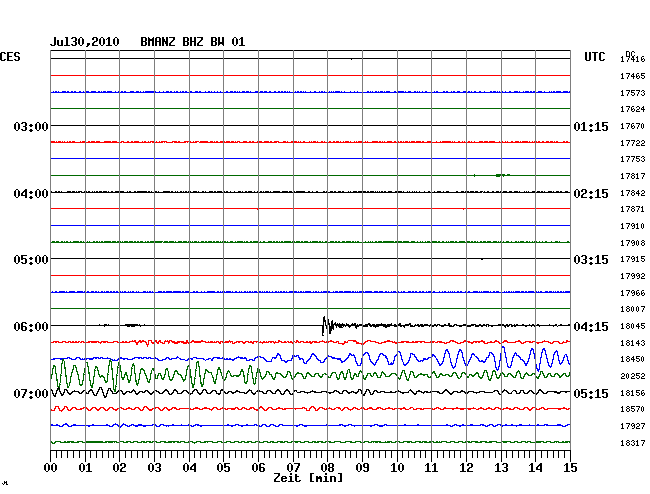Click the DC value "17908"

633,243
